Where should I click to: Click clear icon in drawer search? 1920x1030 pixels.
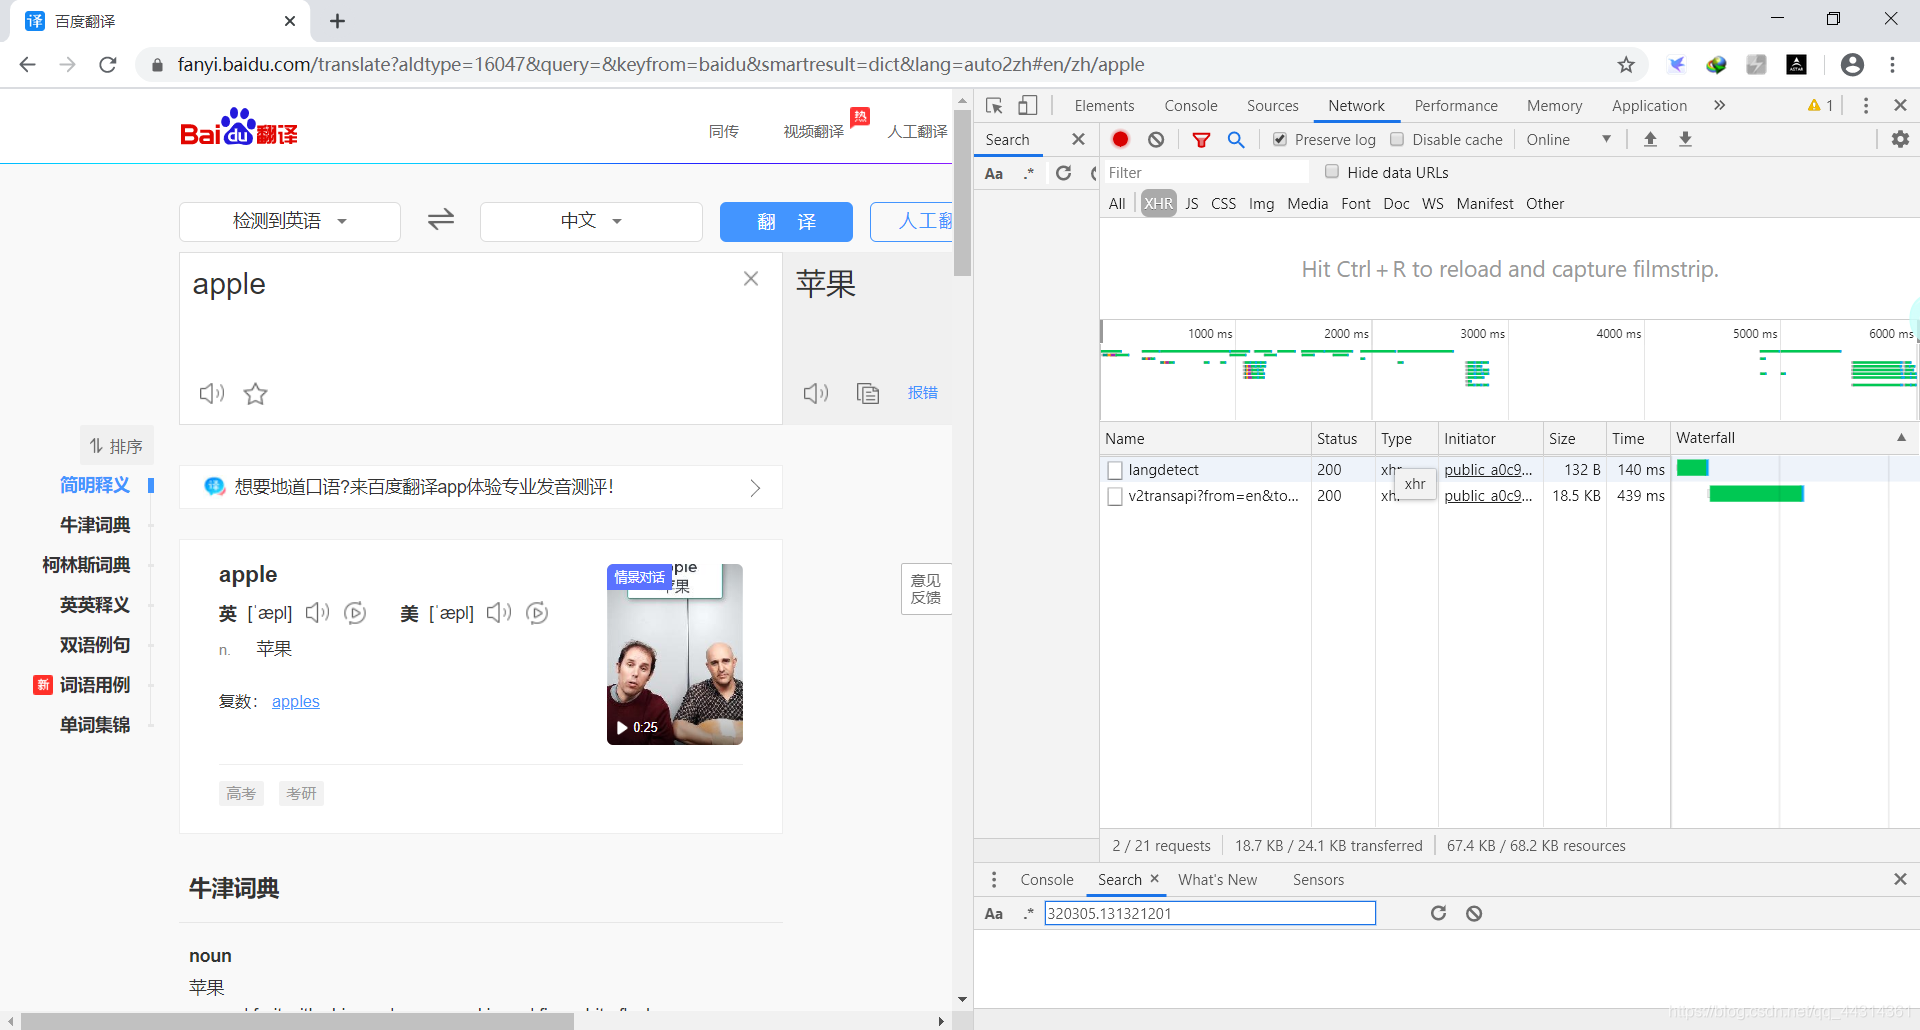click(1474, 913)
